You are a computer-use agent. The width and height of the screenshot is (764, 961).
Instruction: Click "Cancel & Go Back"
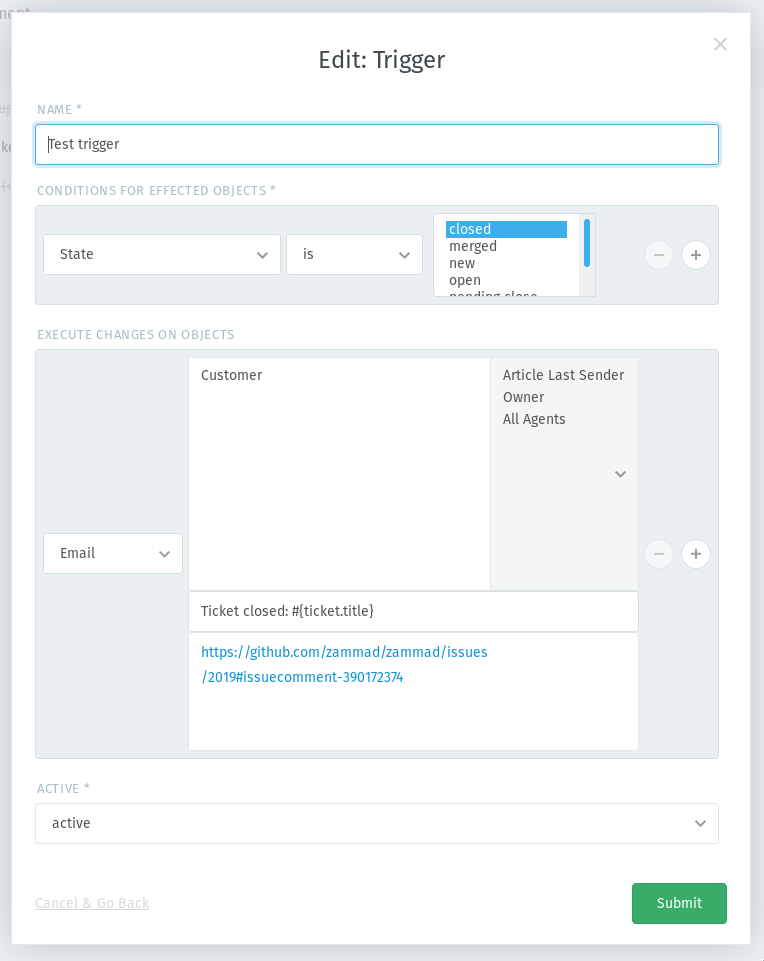92,902
